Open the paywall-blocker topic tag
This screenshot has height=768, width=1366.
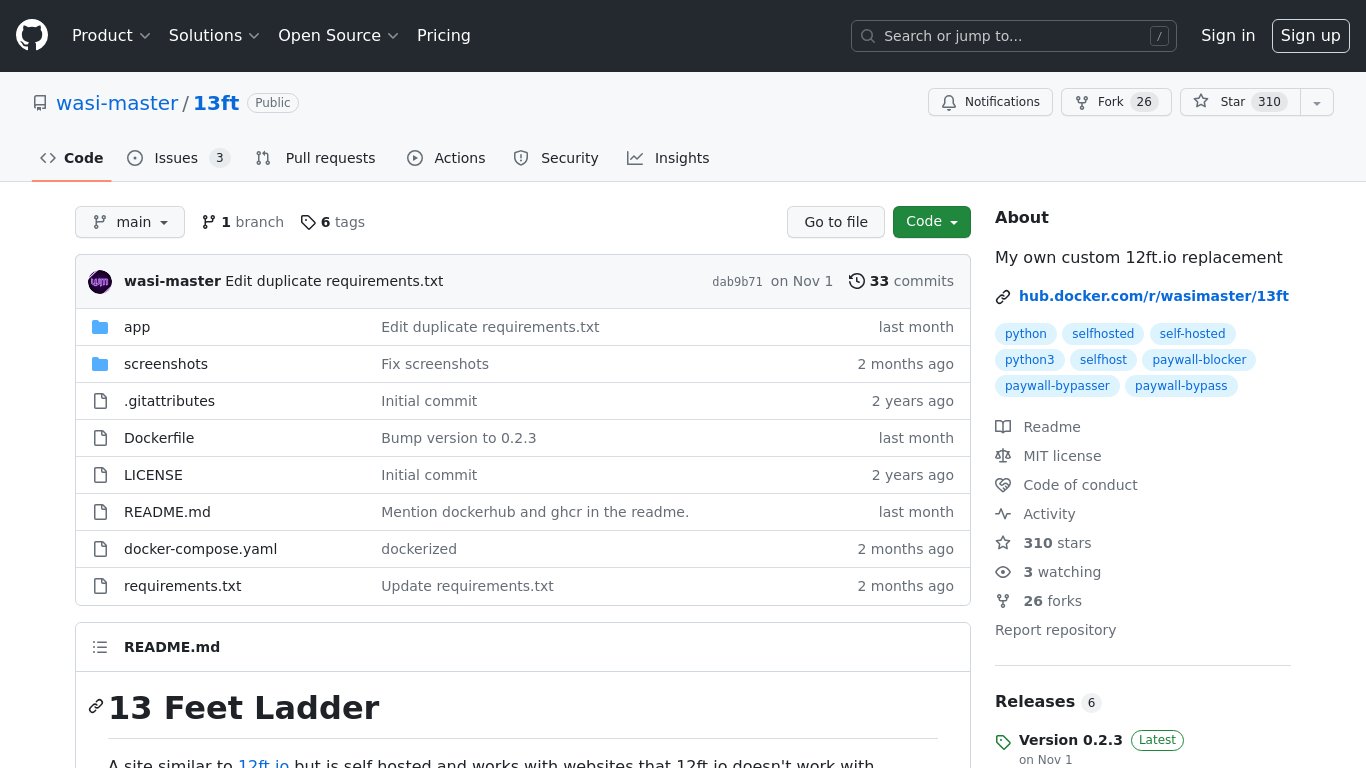(x=1199, y=360)
